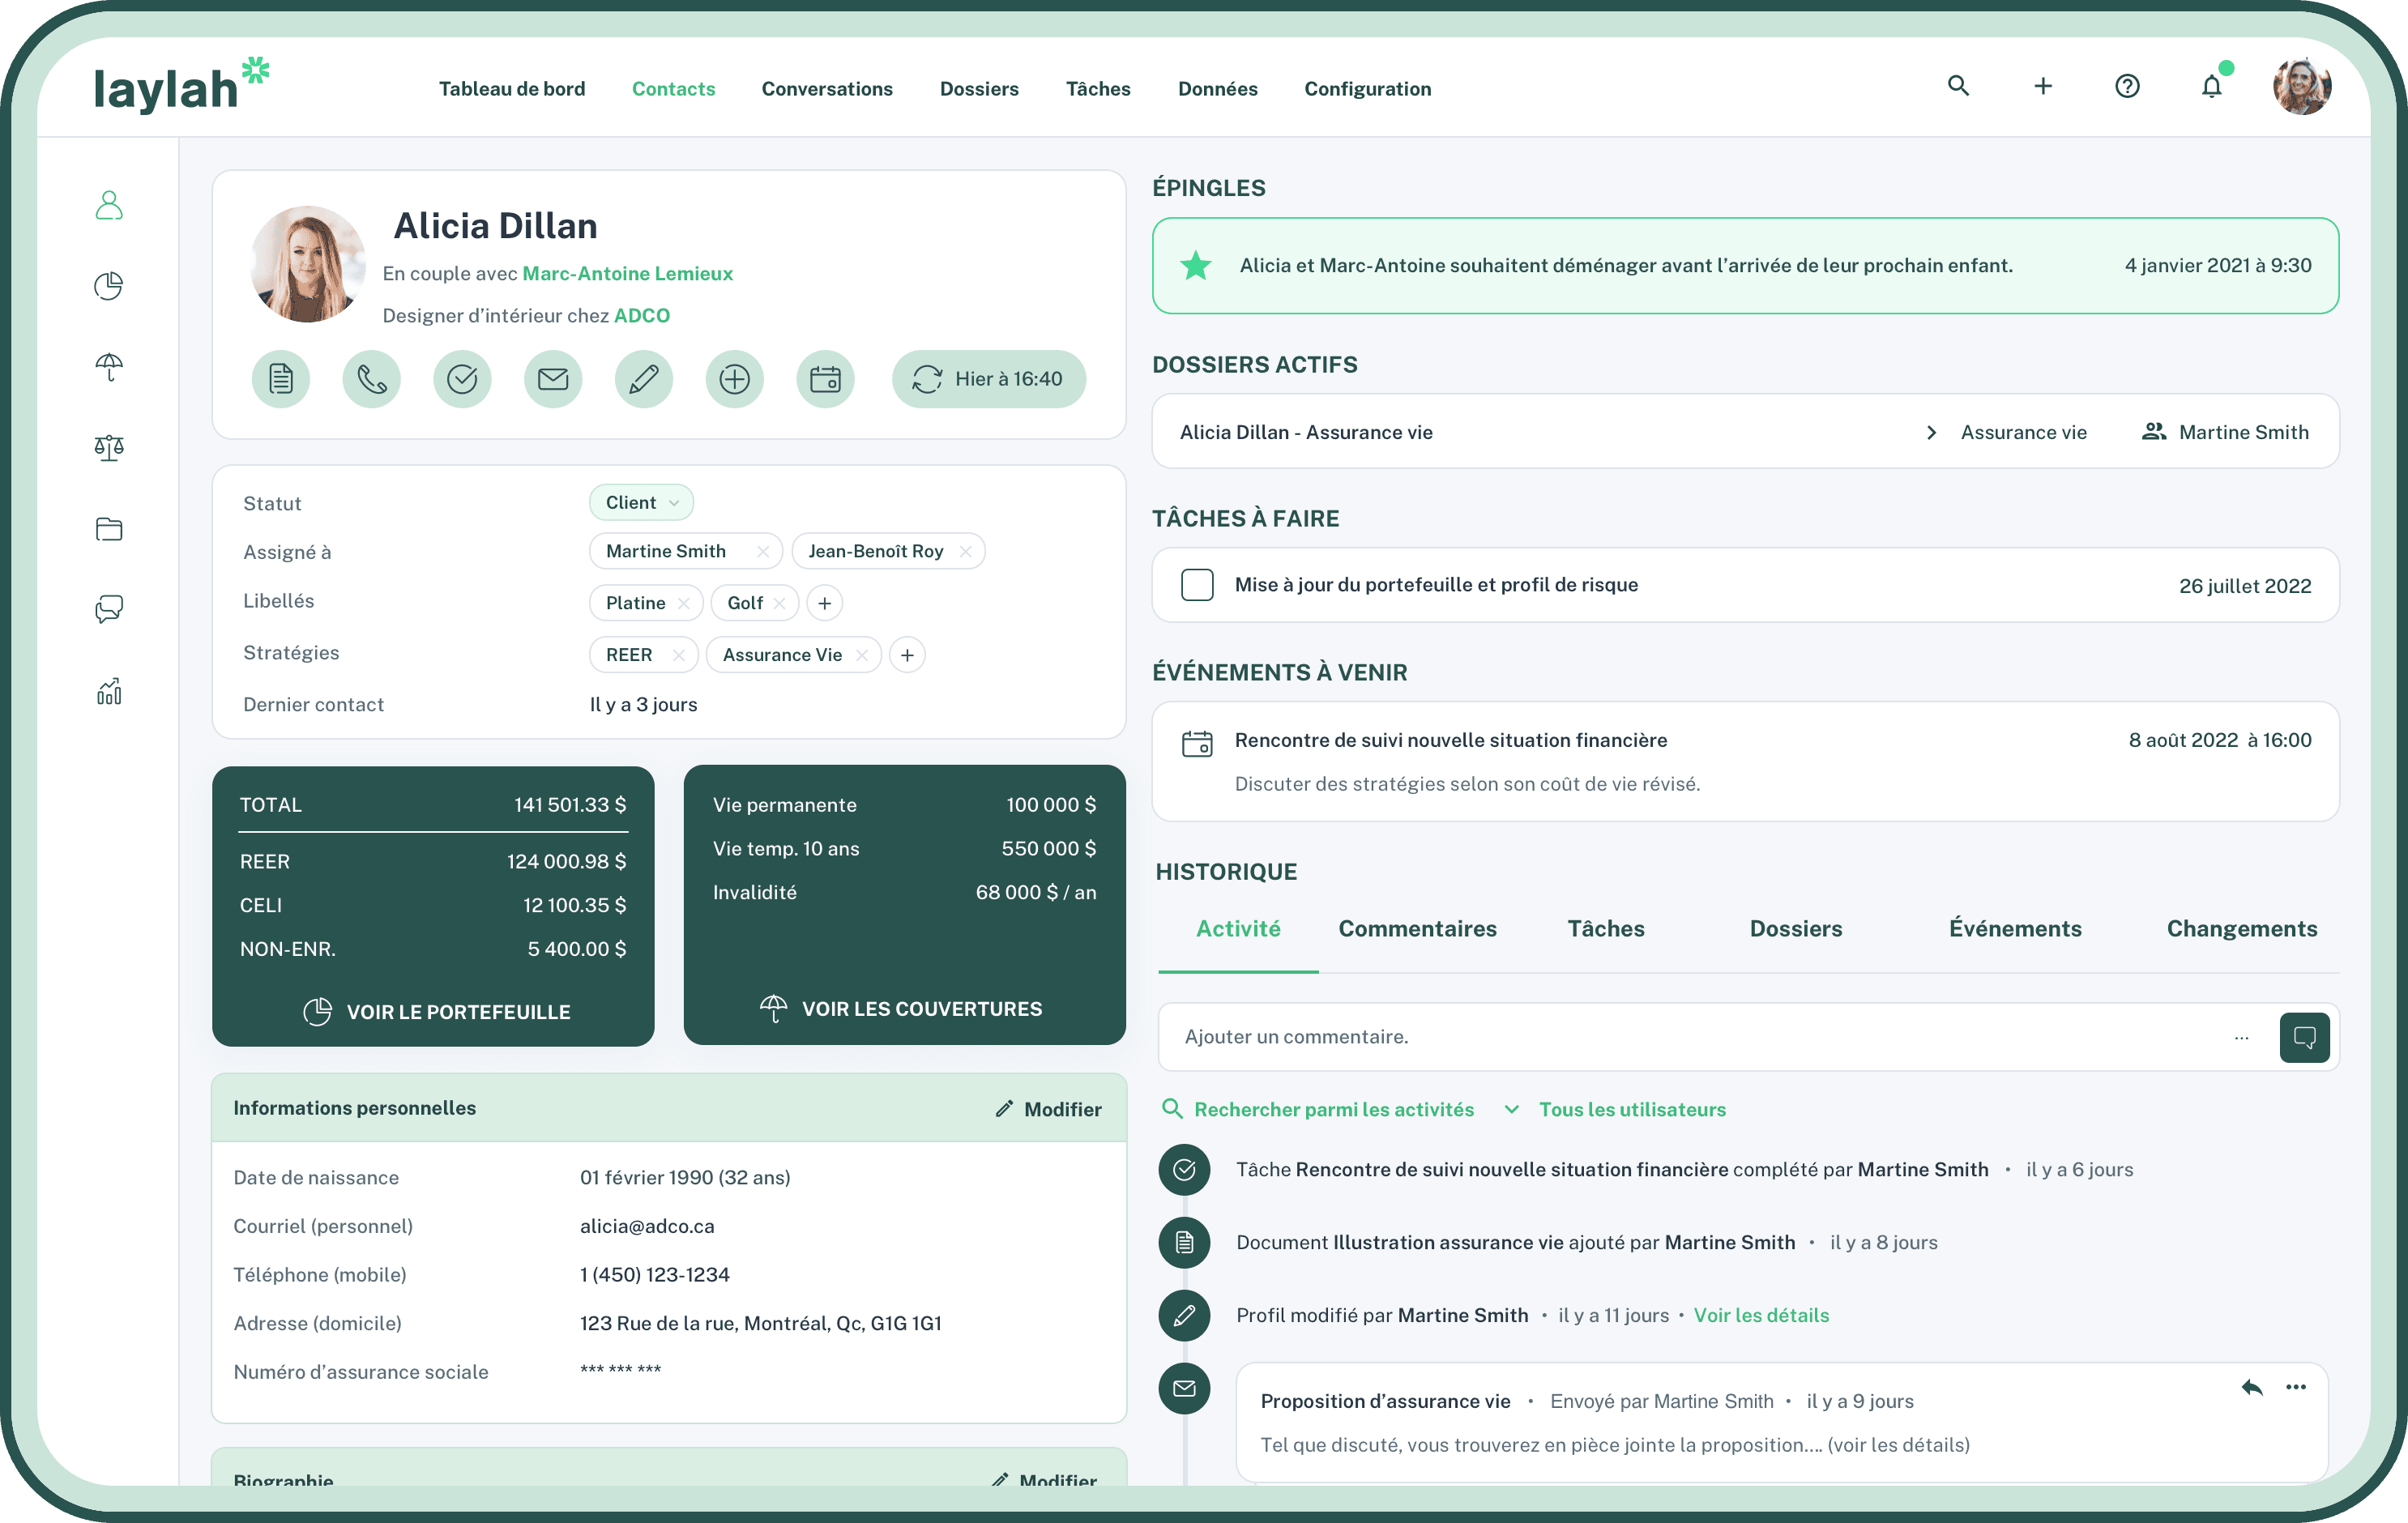Expand the Alicia Dillan - Assurance vie chevron
Screen dimensions: 2408x1523
coord(1931,432)
